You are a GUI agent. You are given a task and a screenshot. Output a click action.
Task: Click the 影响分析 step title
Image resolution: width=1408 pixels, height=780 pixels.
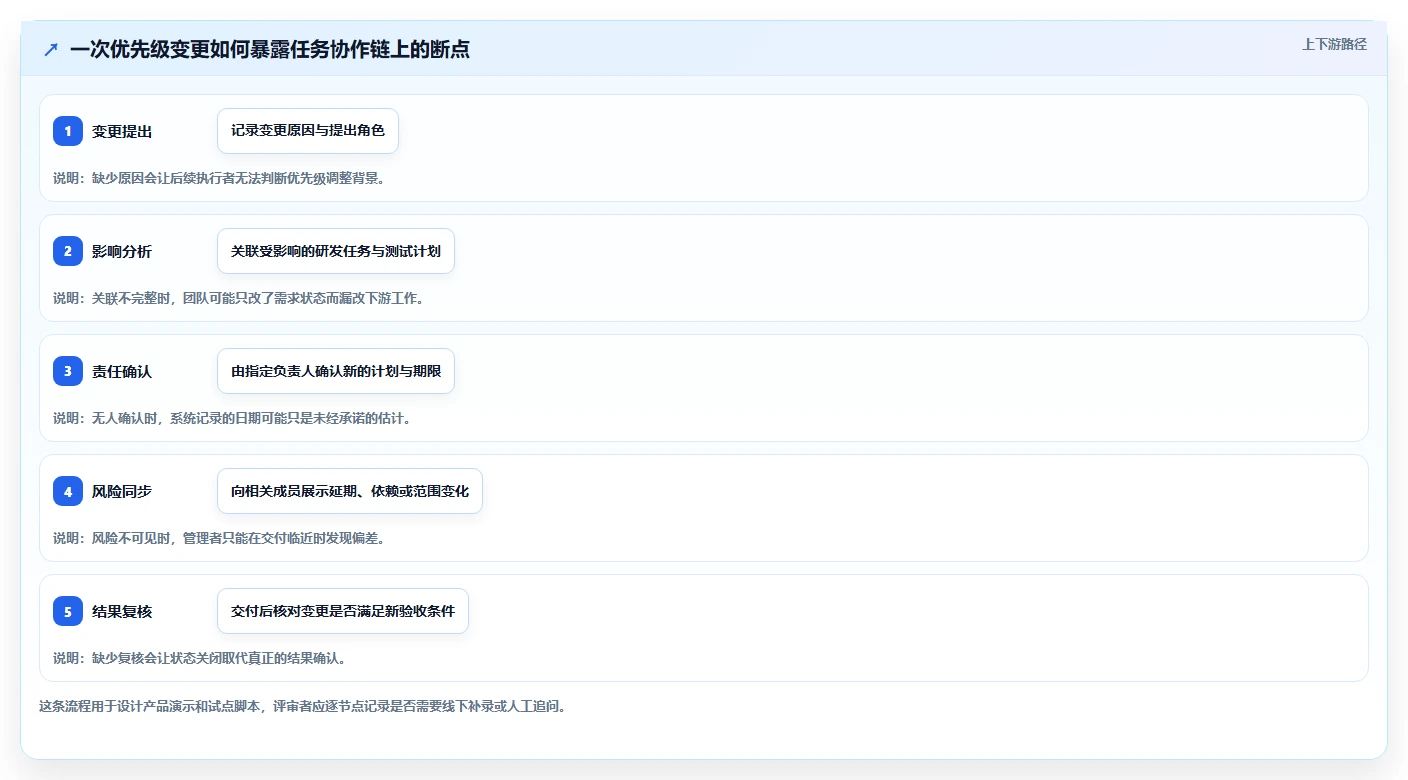pos(122,251)
